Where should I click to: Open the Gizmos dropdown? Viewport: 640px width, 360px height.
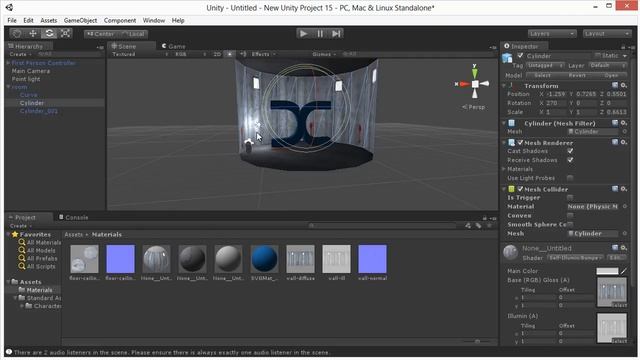point(324,54)
